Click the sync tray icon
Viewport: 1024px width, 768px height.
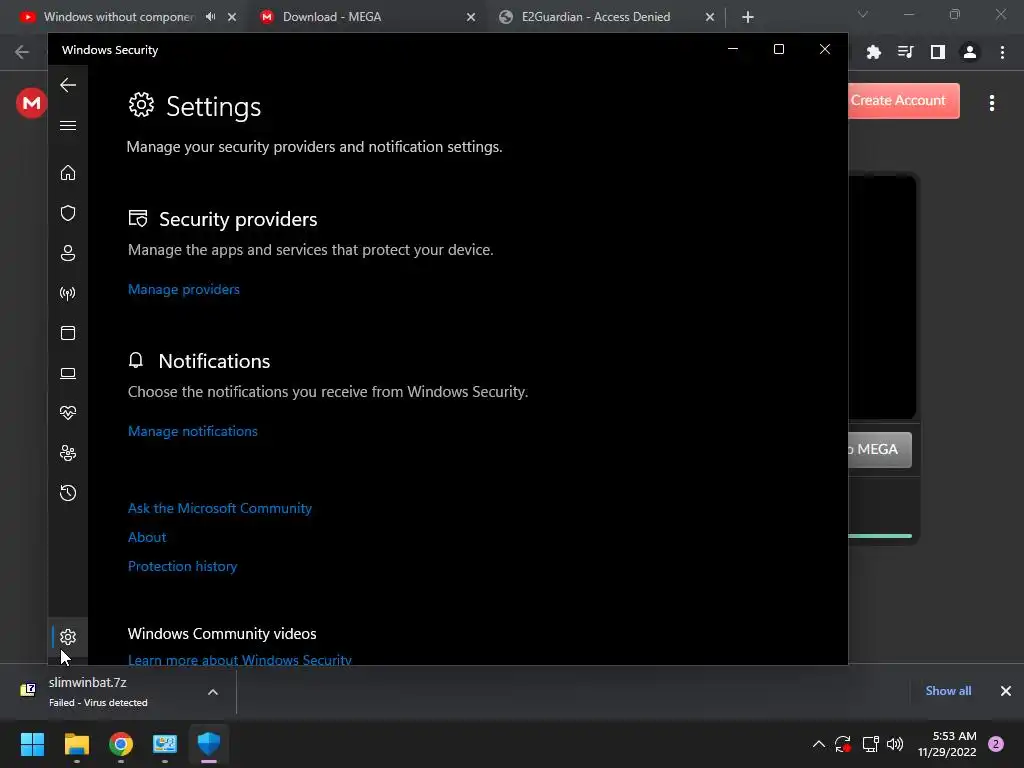click(x=843, y=744)
